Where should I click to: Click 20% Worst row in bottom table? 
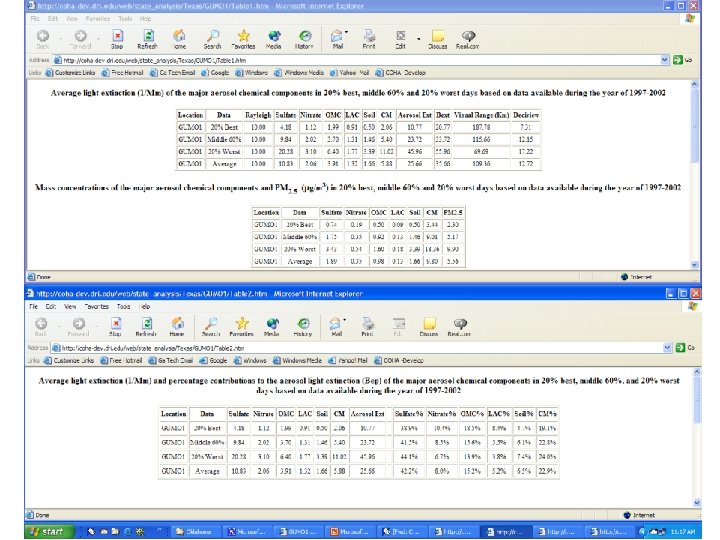[x=358, y=456]
